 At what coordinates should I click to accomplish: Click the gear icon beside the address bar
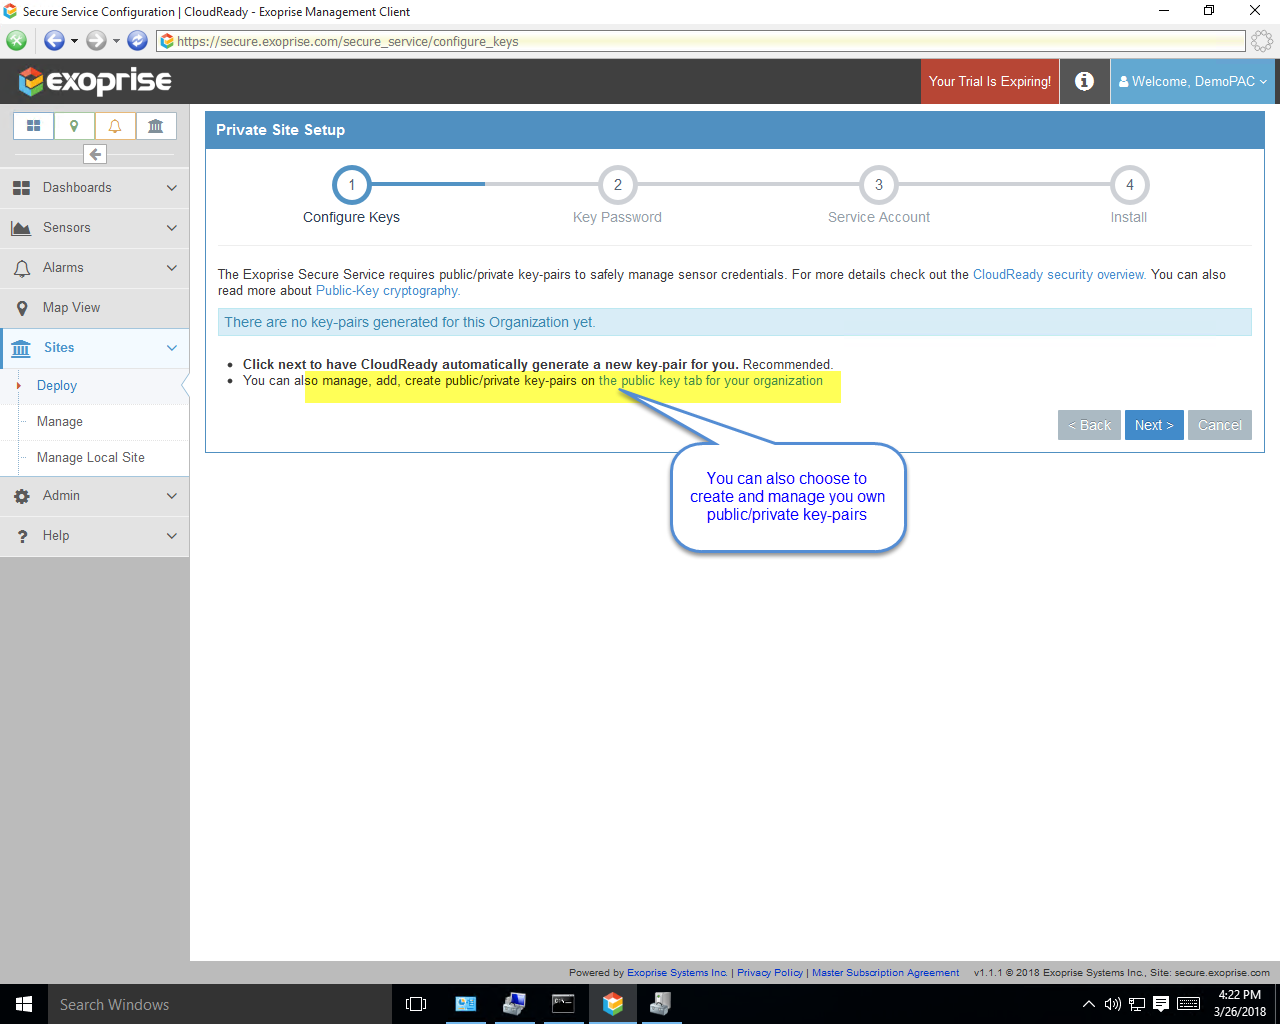(1262, 41)
